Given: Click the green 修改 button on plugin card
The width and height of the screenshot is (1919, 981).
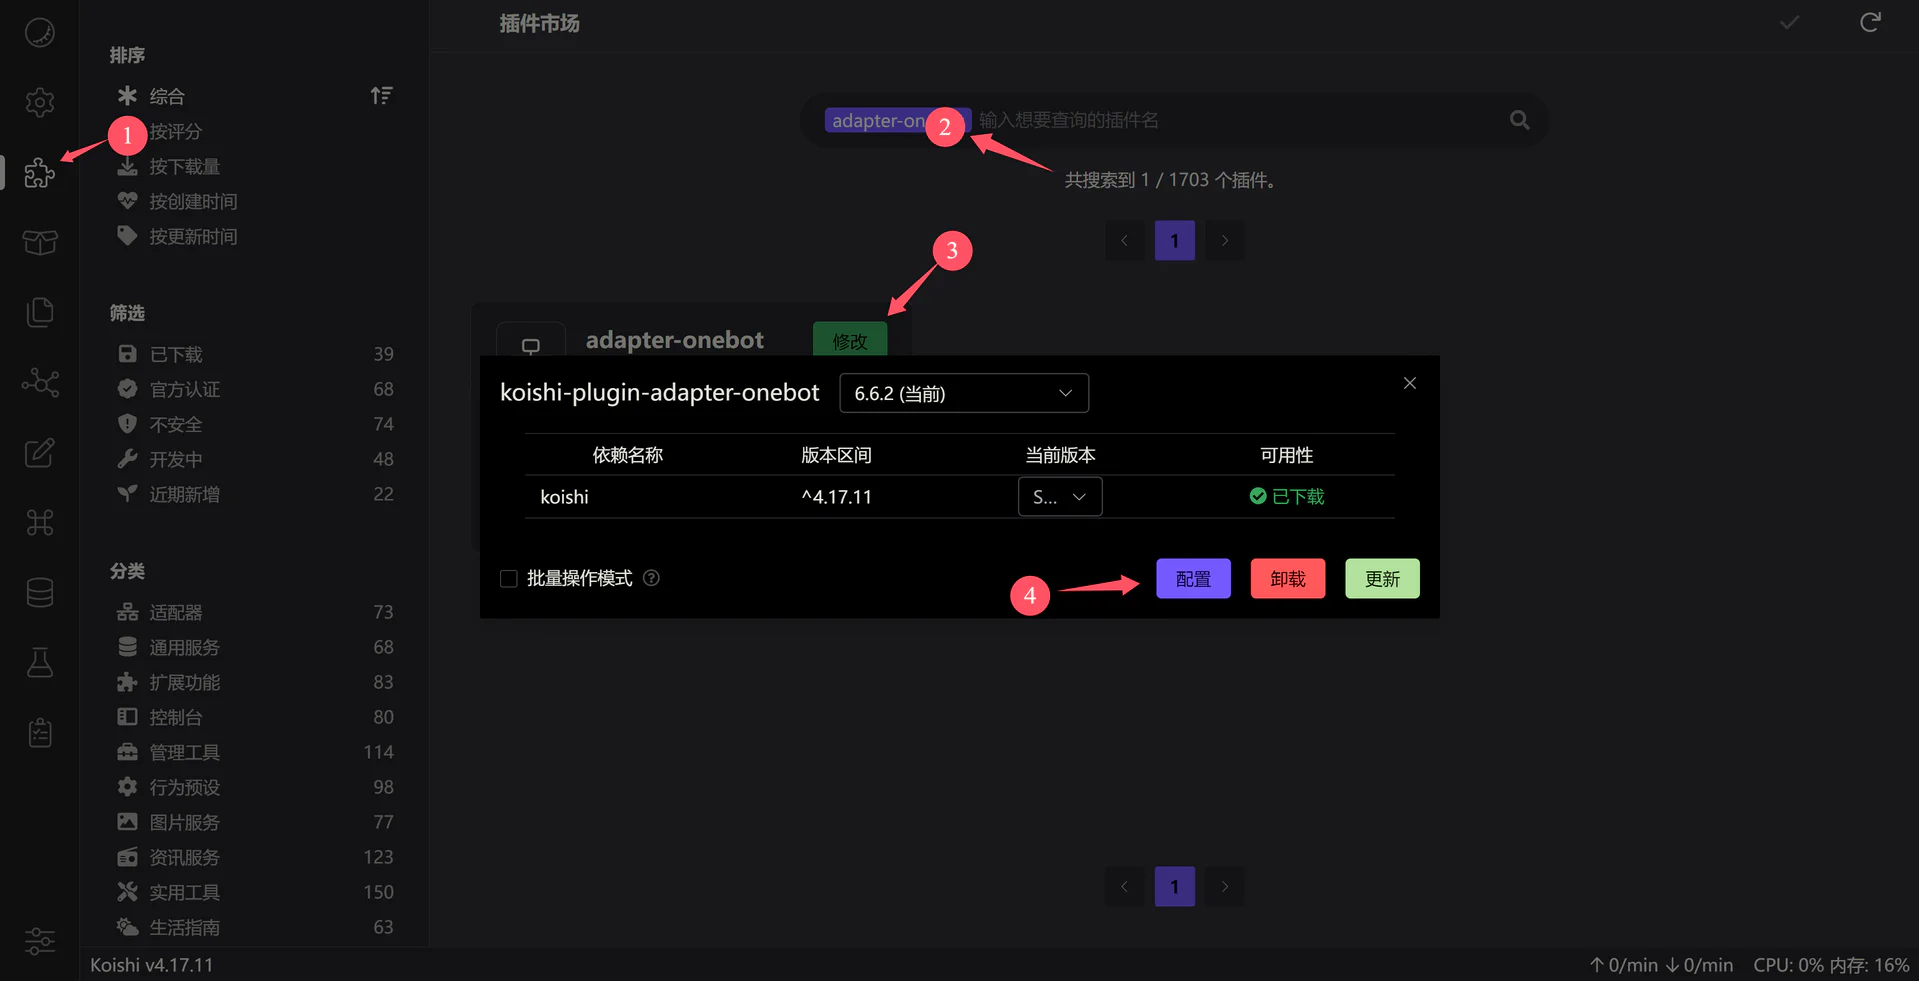Looking at the screenshot, I should pyautogui.click(x=850, y=339).
